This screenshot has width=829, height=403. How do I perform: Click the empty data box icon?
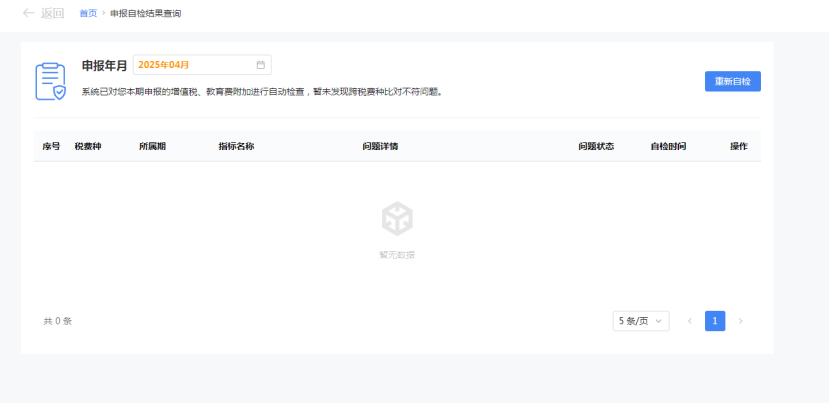397,219
